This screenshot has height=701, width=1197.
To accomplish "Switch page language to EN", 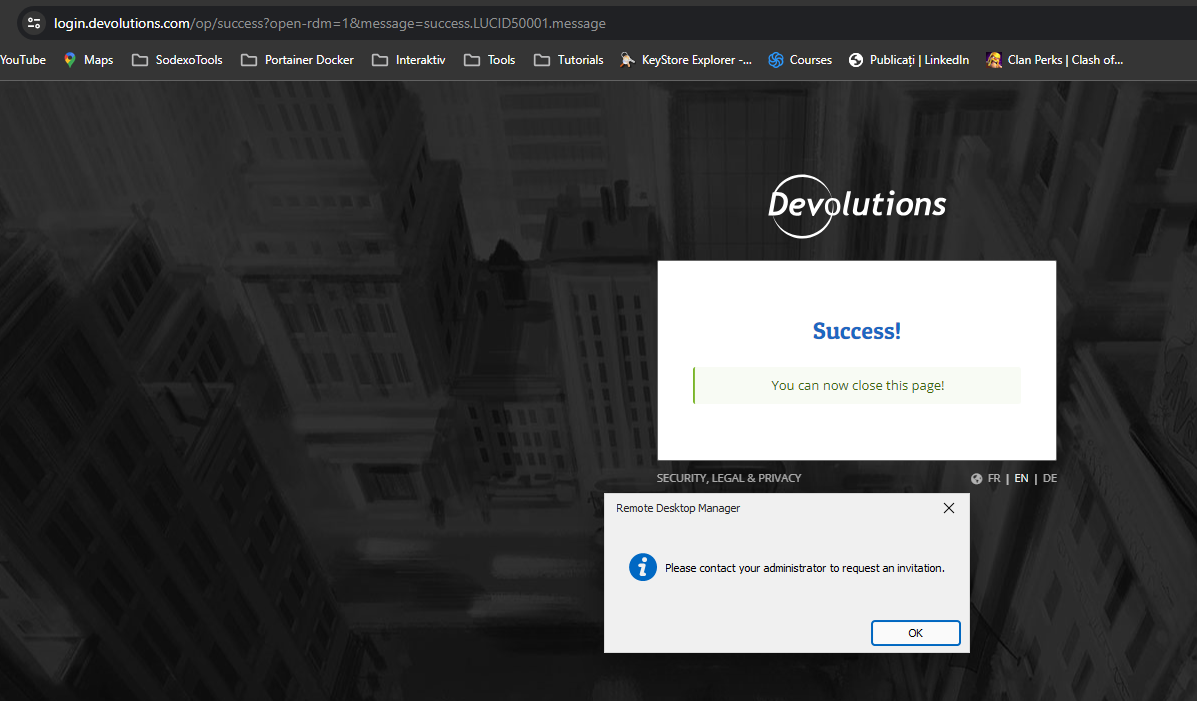I will pyautogui.click(x=1021, y=478).
